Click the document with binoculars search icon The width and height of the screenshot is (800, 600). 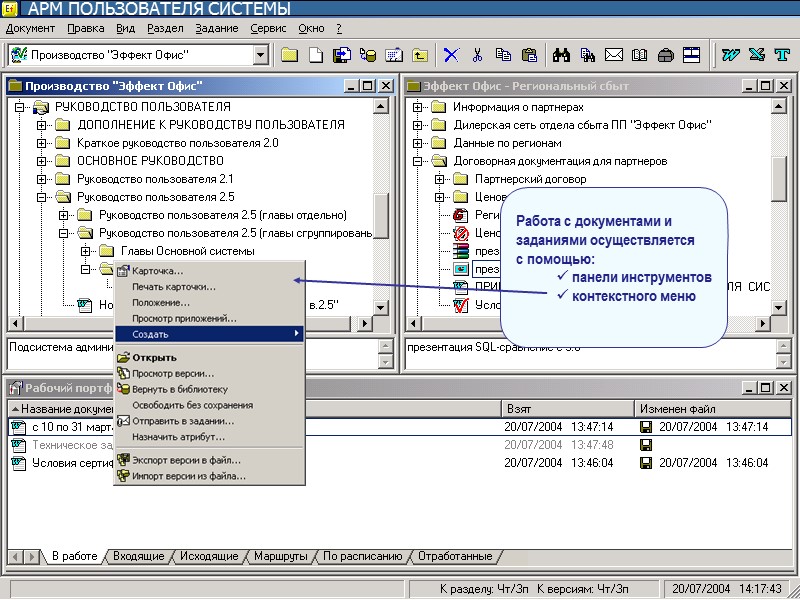(587, 55)
